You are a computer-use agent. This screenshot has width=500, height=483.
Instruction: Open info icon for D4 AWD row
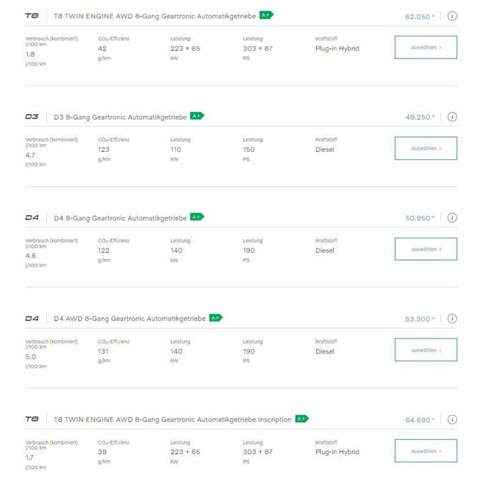point(452,319)
